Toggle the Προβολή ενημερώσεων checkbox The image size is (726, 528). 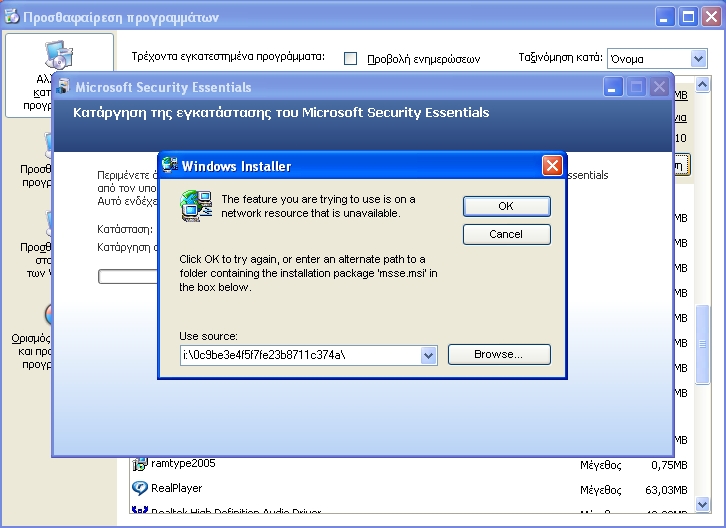[x=350, y=58]
